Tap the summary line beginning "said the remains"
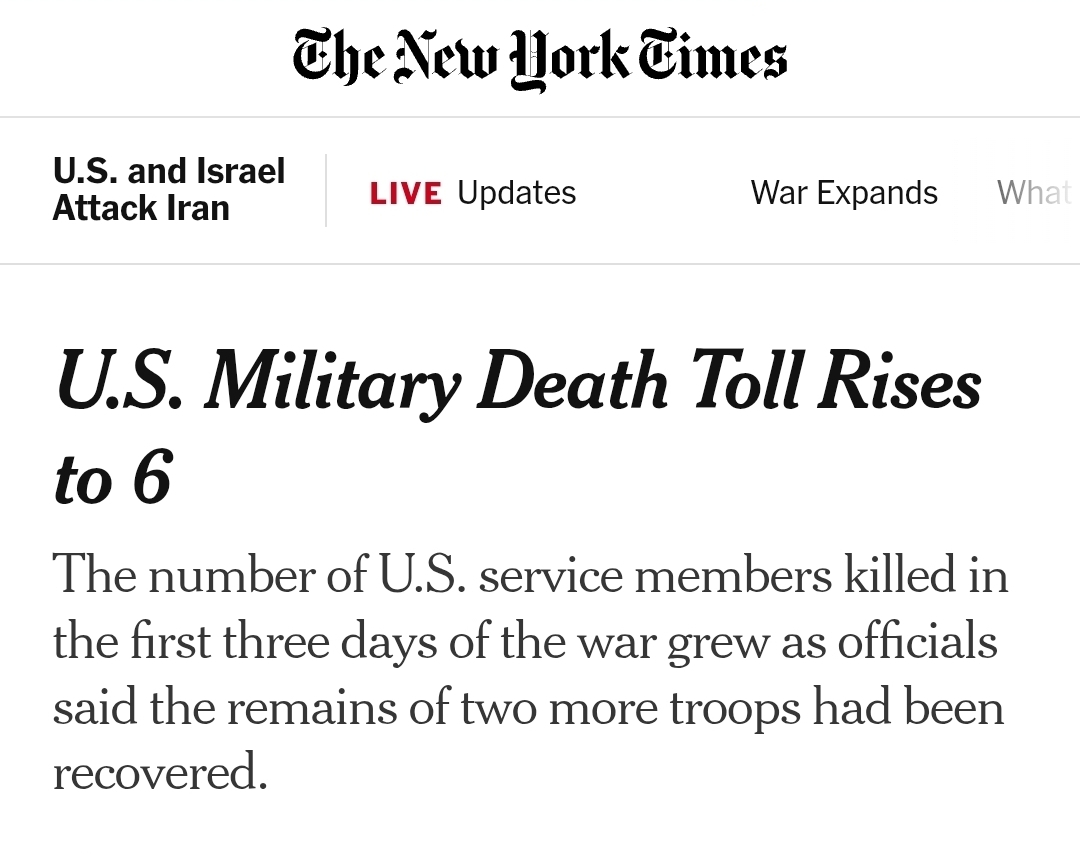The image size is (1080, 854). click(528, 707)
